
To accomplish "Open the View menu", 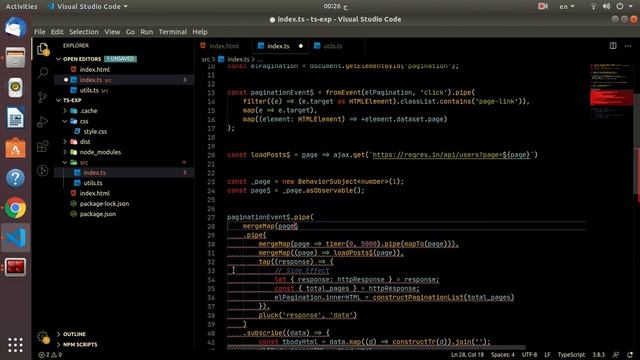I will point(112,31).
